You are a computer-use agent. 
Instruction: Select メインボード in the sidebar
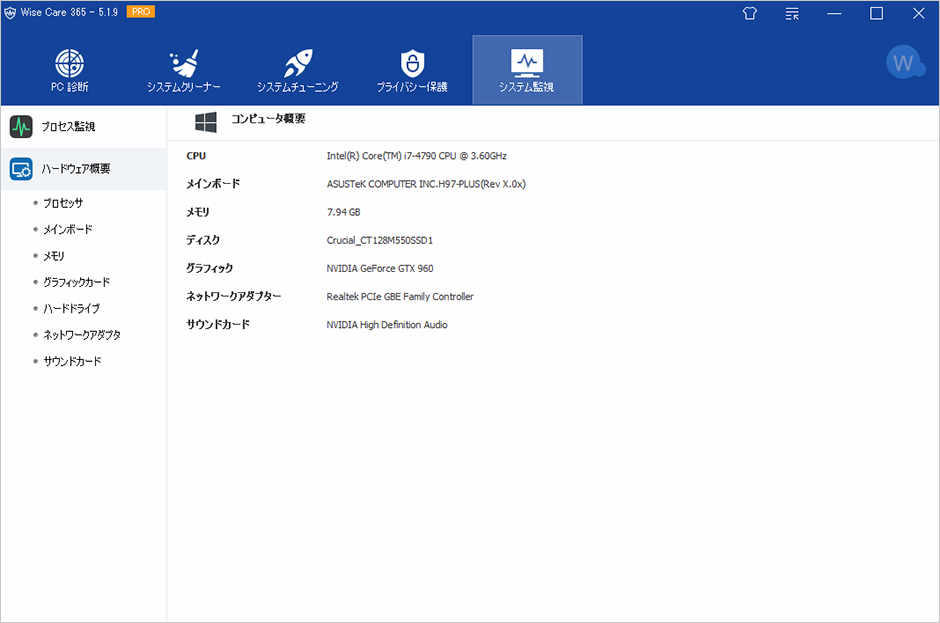(68, 229)
